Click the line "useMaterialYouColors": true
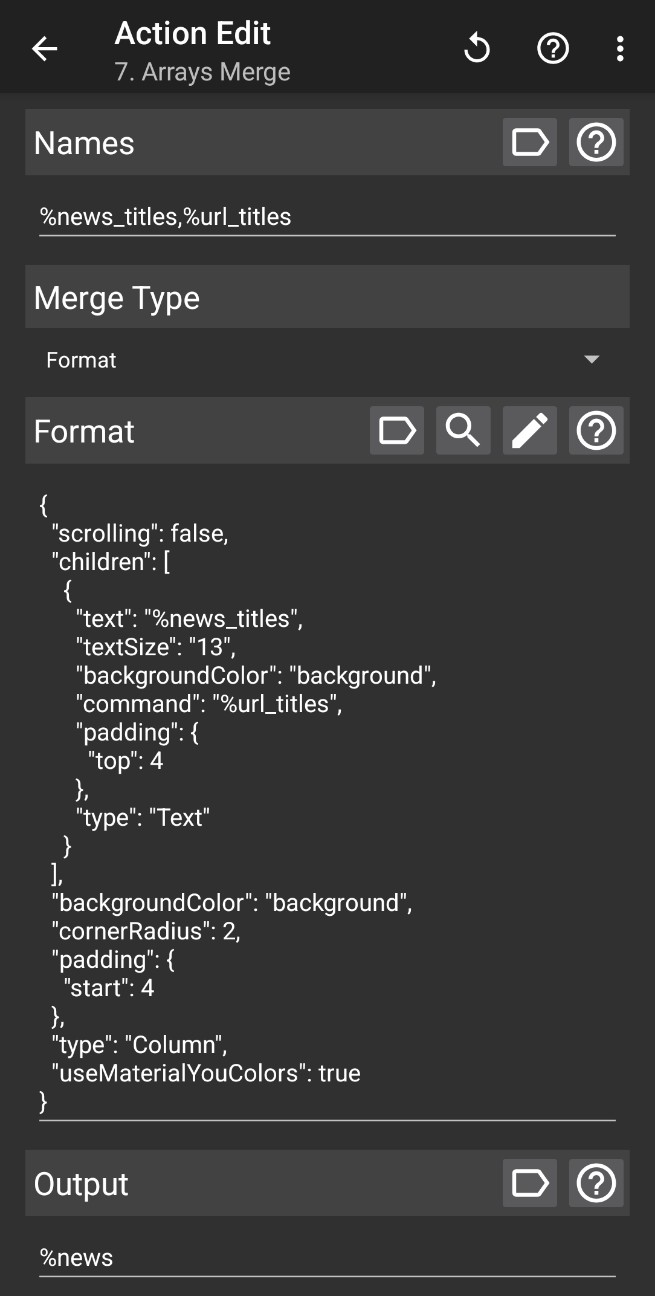This screenshot has width=655, height=1296. coord(206,1073)
